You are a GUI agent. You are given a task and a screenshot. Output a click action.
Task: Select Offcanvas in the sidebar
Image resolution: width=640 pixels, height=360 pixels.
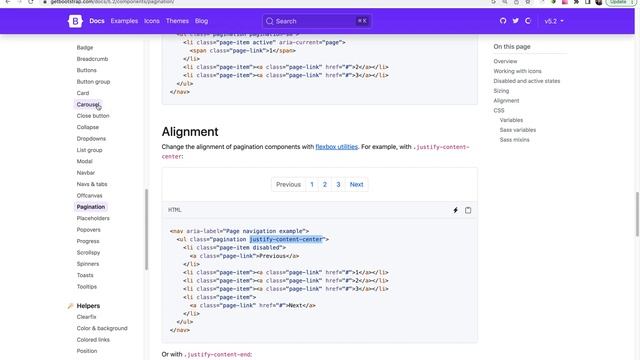pyautogui.click(x=89, y=196)
